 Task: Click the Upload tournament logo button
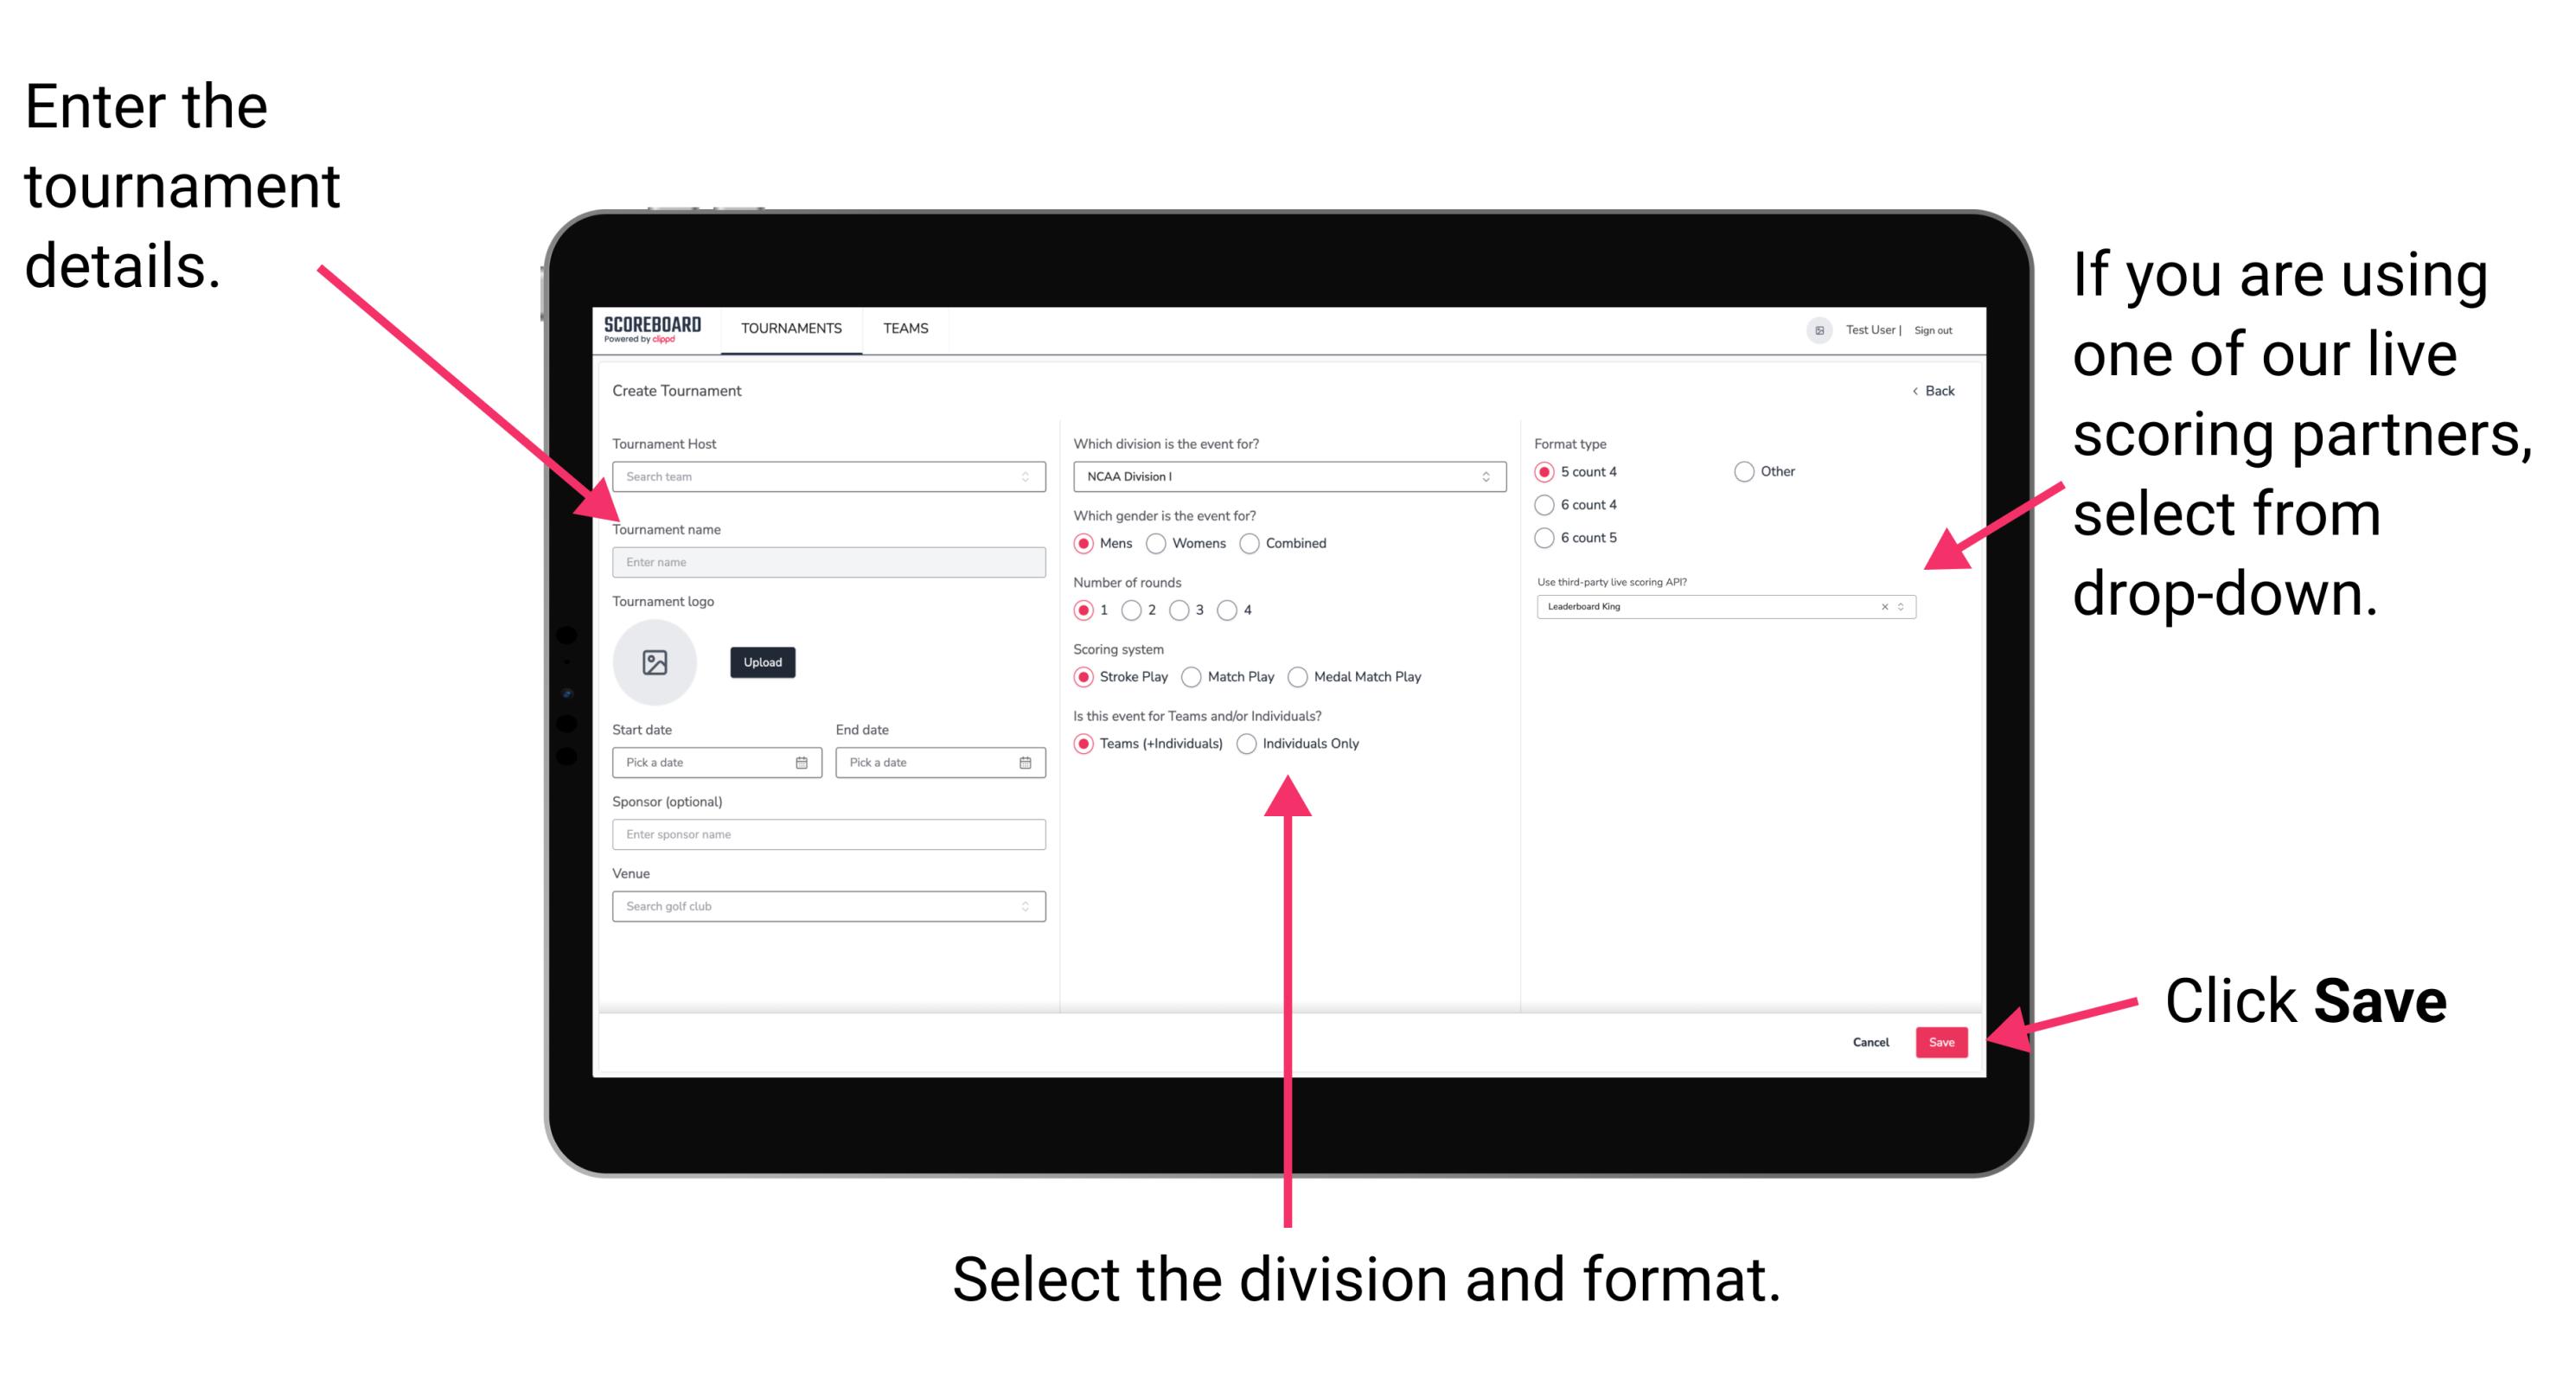[x=763, y=662]
